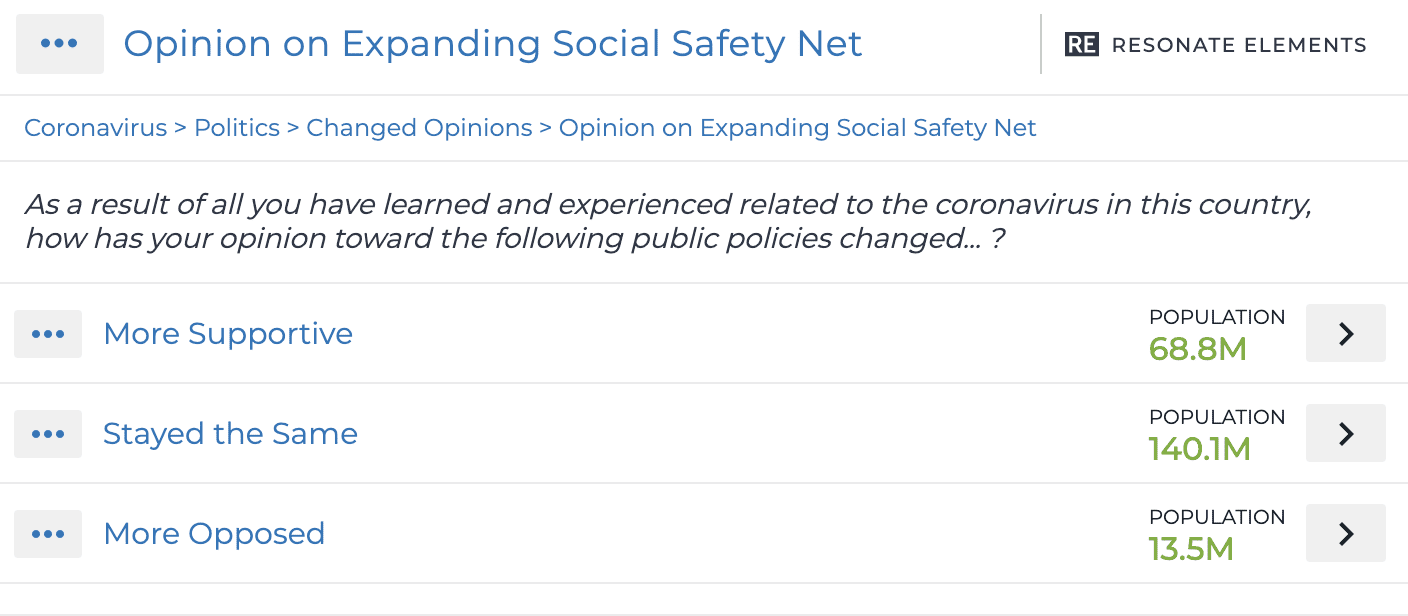Click the RE Resonate Elements logo
Image resolution: width=1408 pixels, height=616 pixels.
pos(1213,44)
